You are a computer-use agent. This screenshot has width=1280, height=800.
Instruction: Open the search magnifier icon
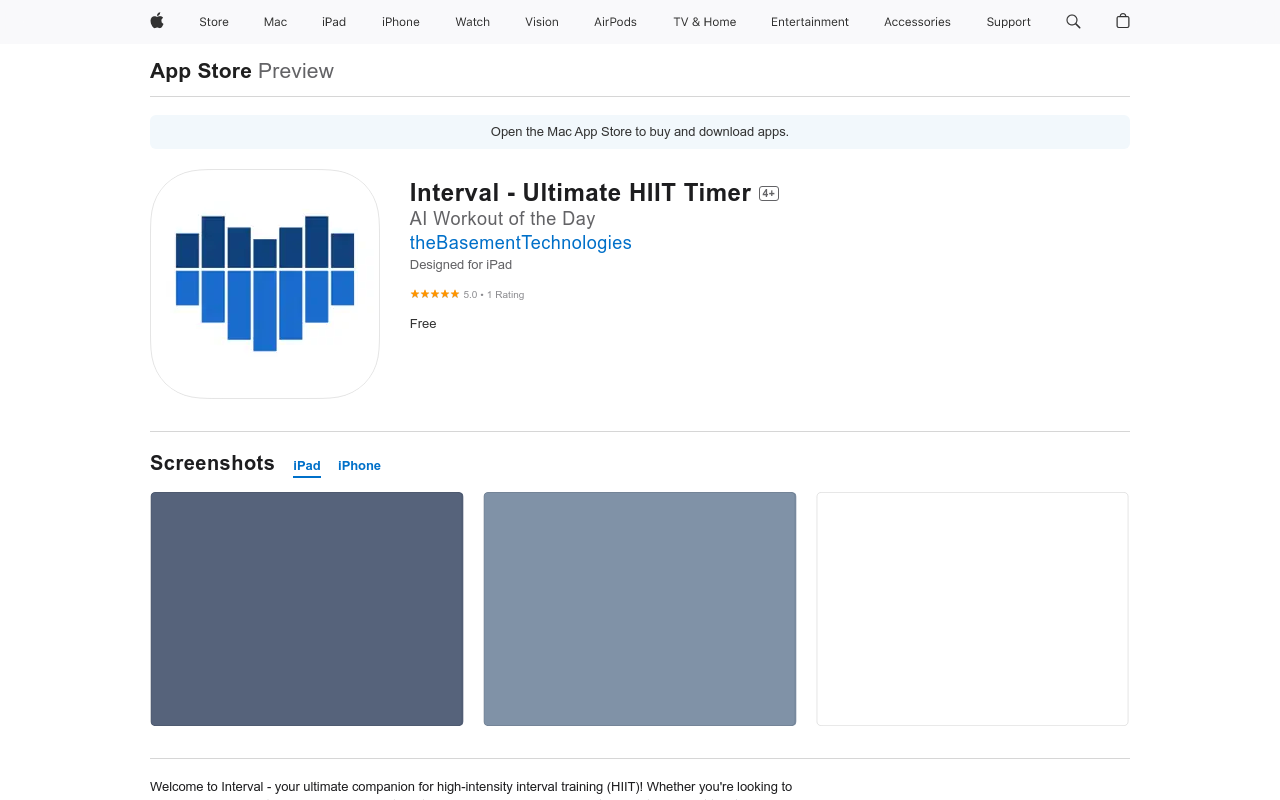pyautogui.click(x=1073, y=21)
